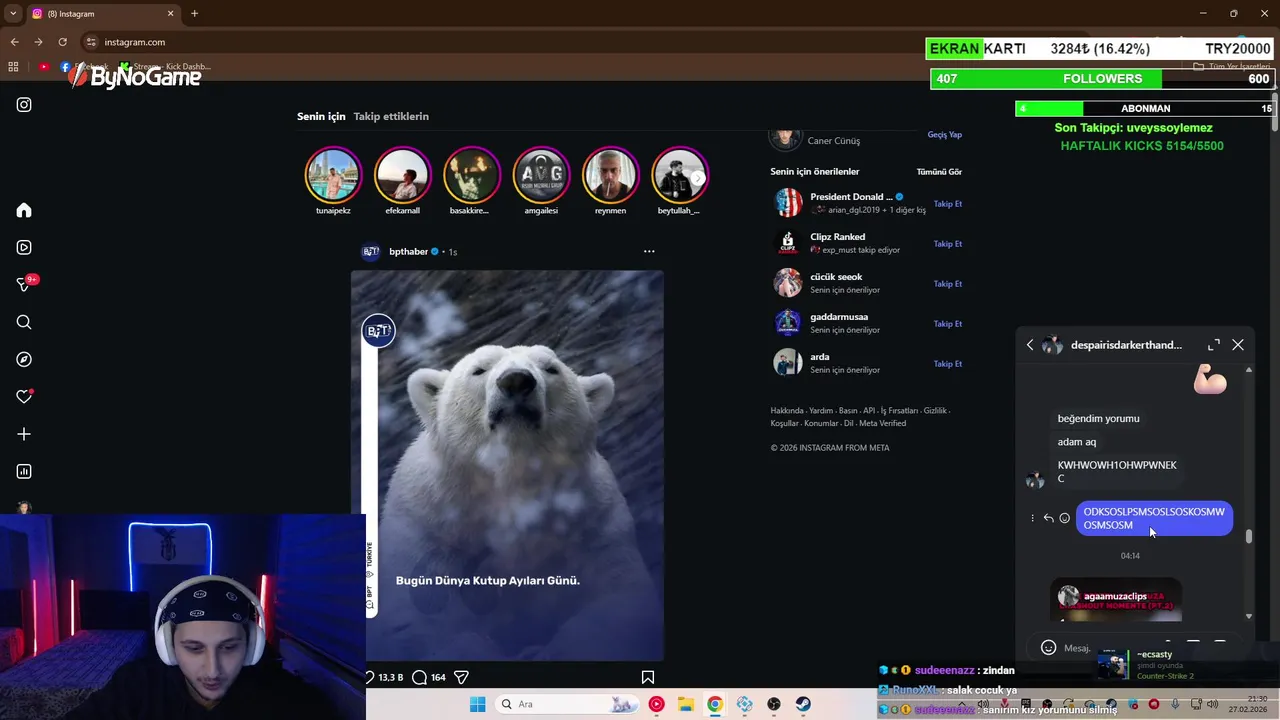Open Chrome from the taskbar

pos(715,704)
